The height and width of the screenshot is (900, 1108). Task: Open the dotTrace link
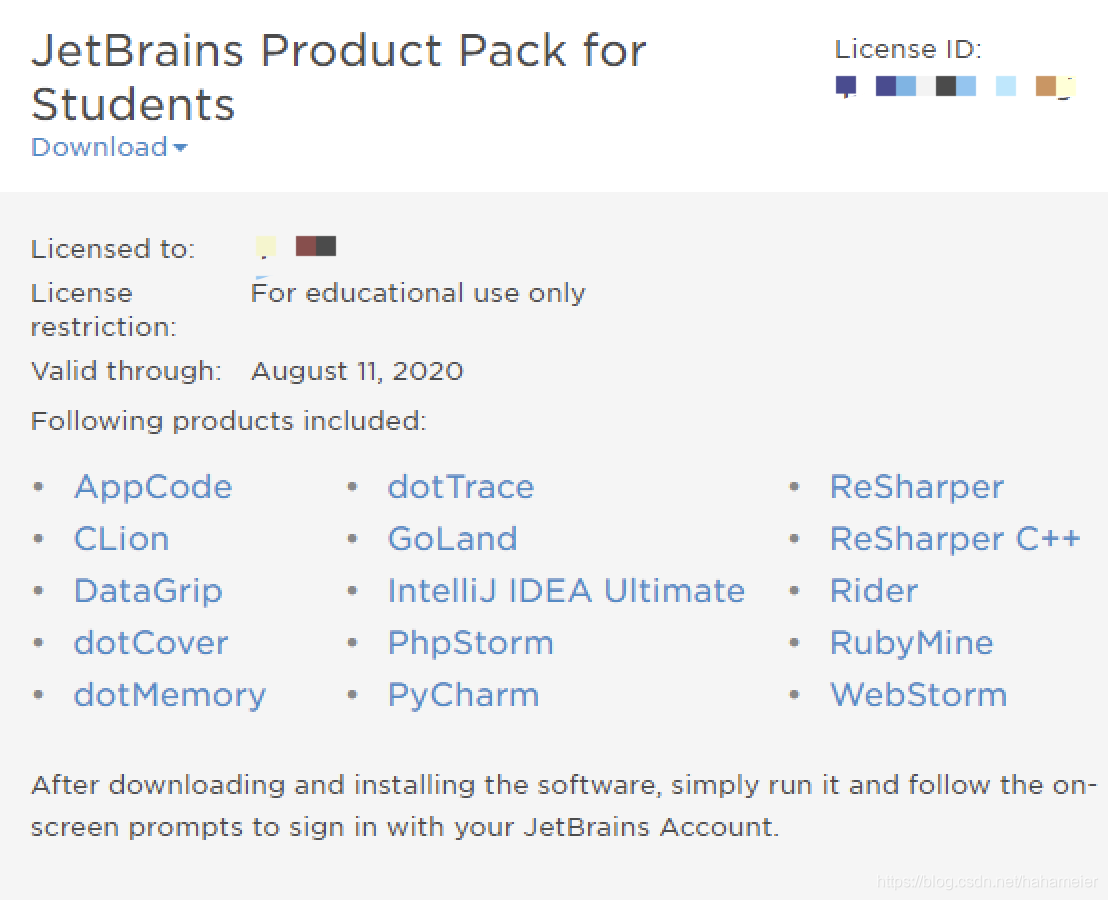(x=461, y=487)
